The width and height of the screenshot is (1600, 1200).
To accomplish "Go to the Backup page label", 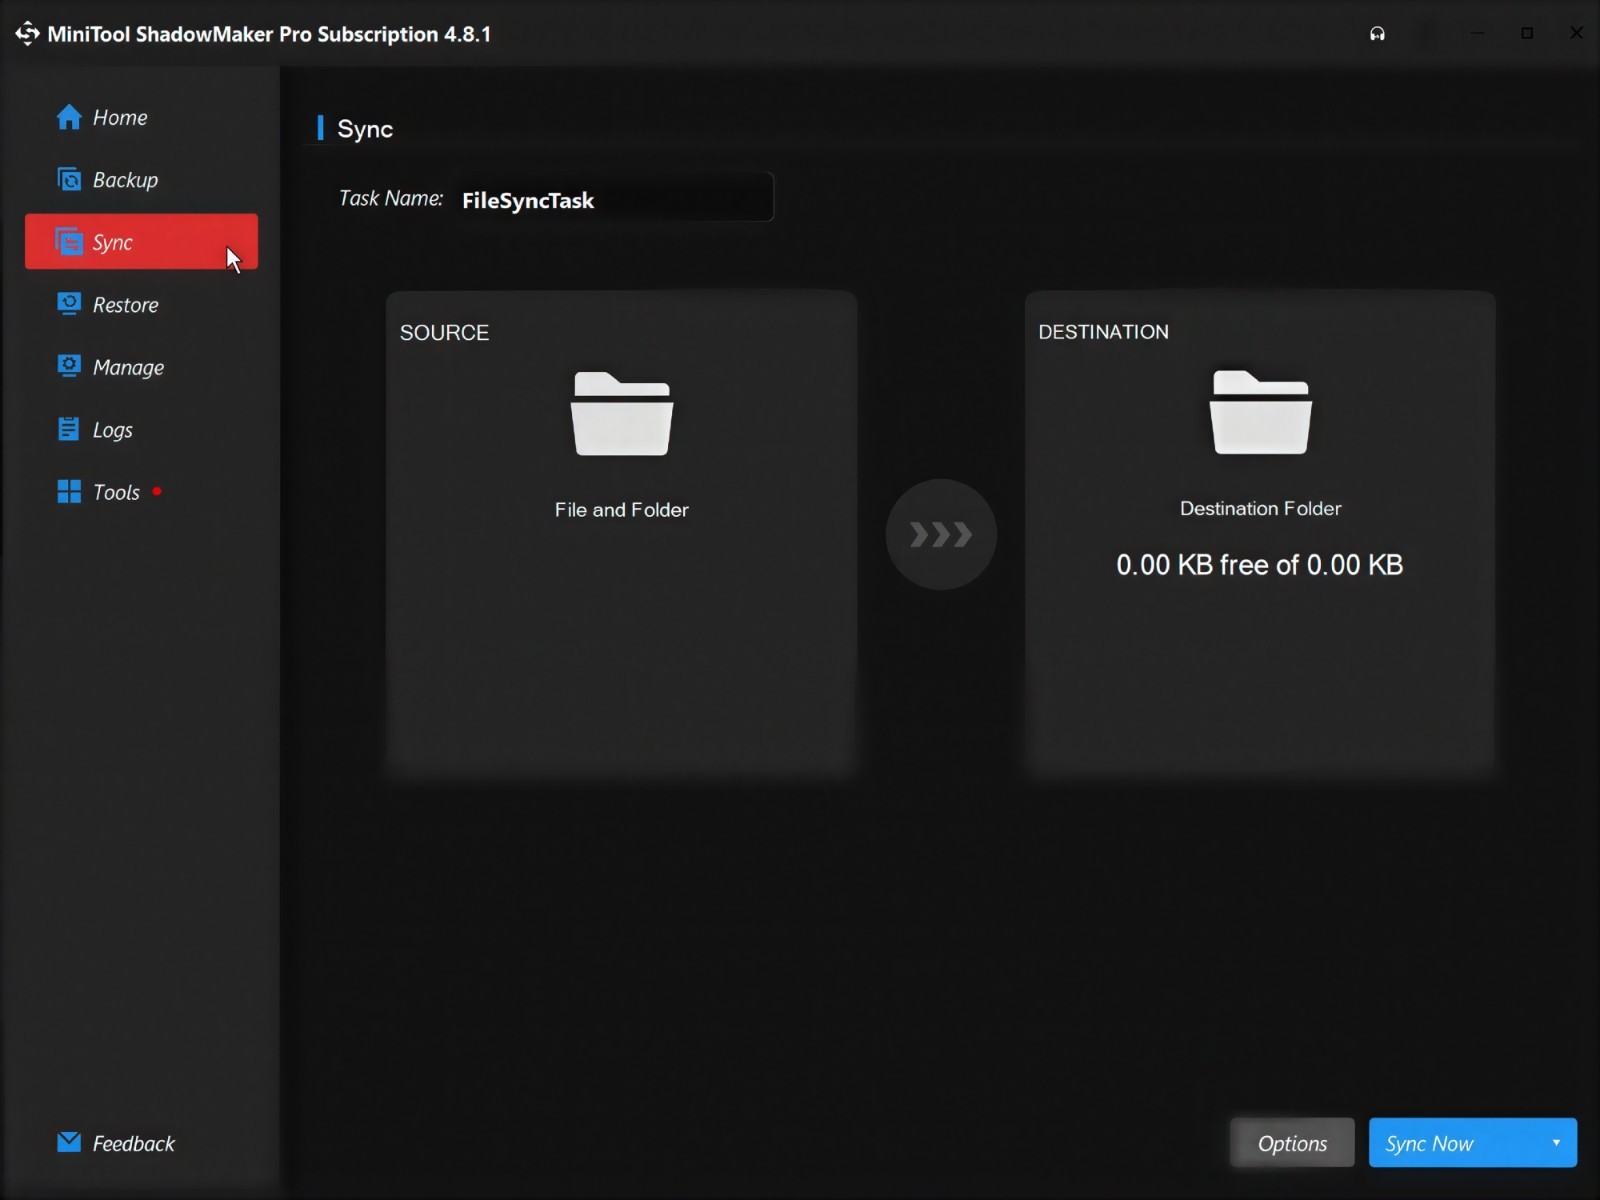I will (x=125, y=180).
